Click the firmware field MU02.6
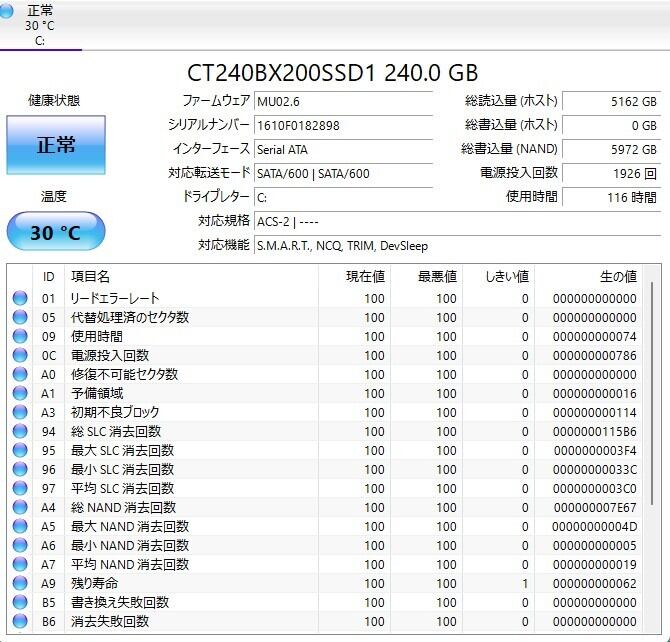Screen dimensions: 670x642 tap(344, 102)
